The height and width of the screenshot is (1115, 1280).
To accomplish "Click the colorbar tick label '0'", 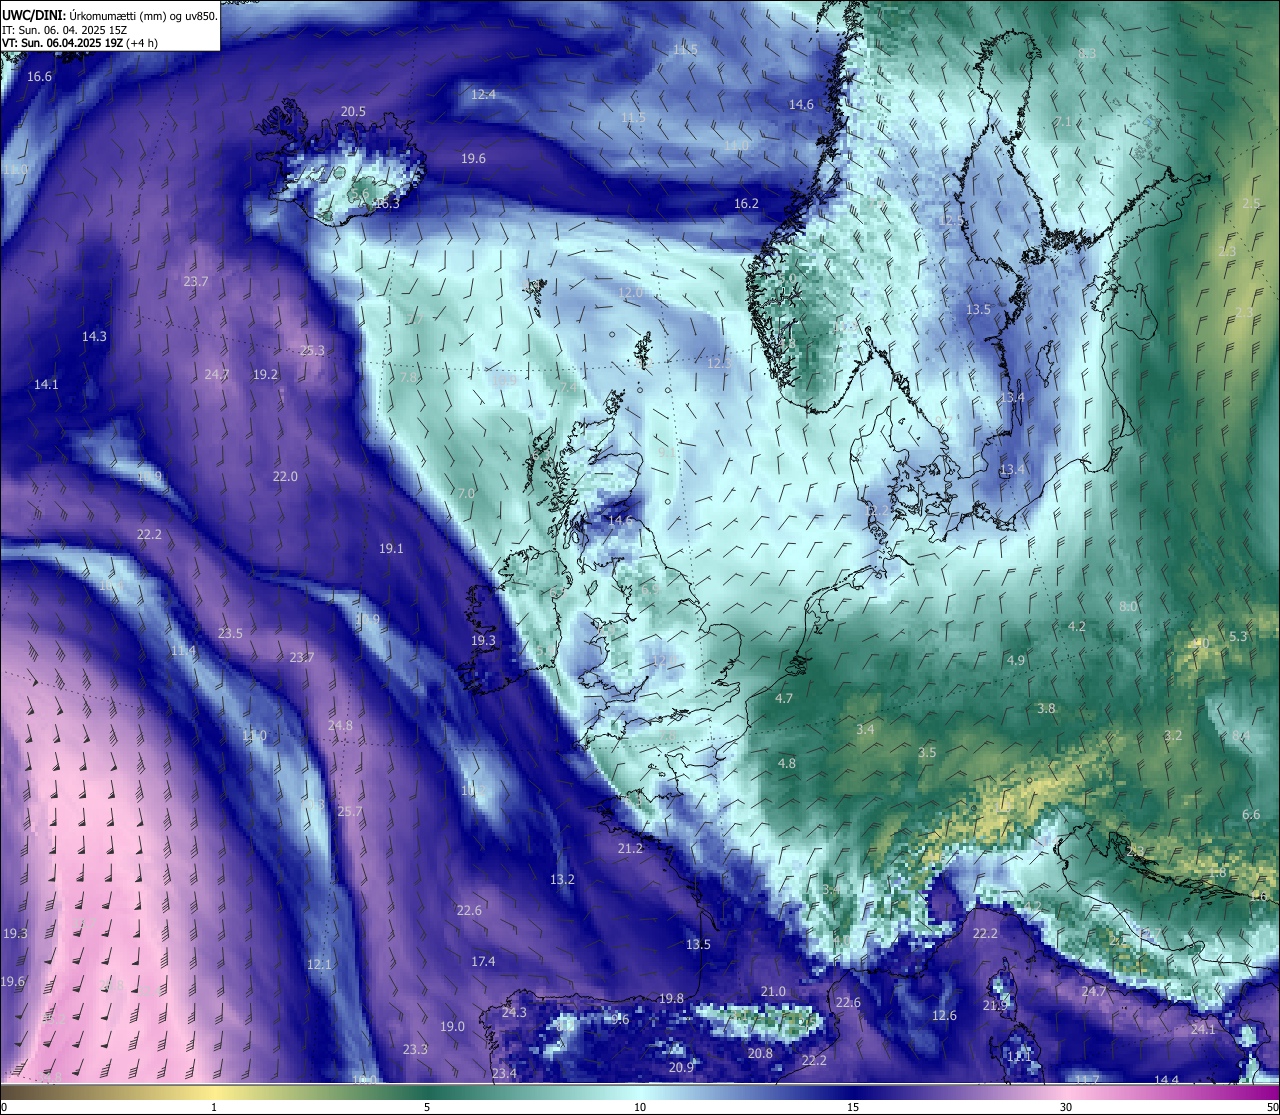I will [x=4, y=1107].
